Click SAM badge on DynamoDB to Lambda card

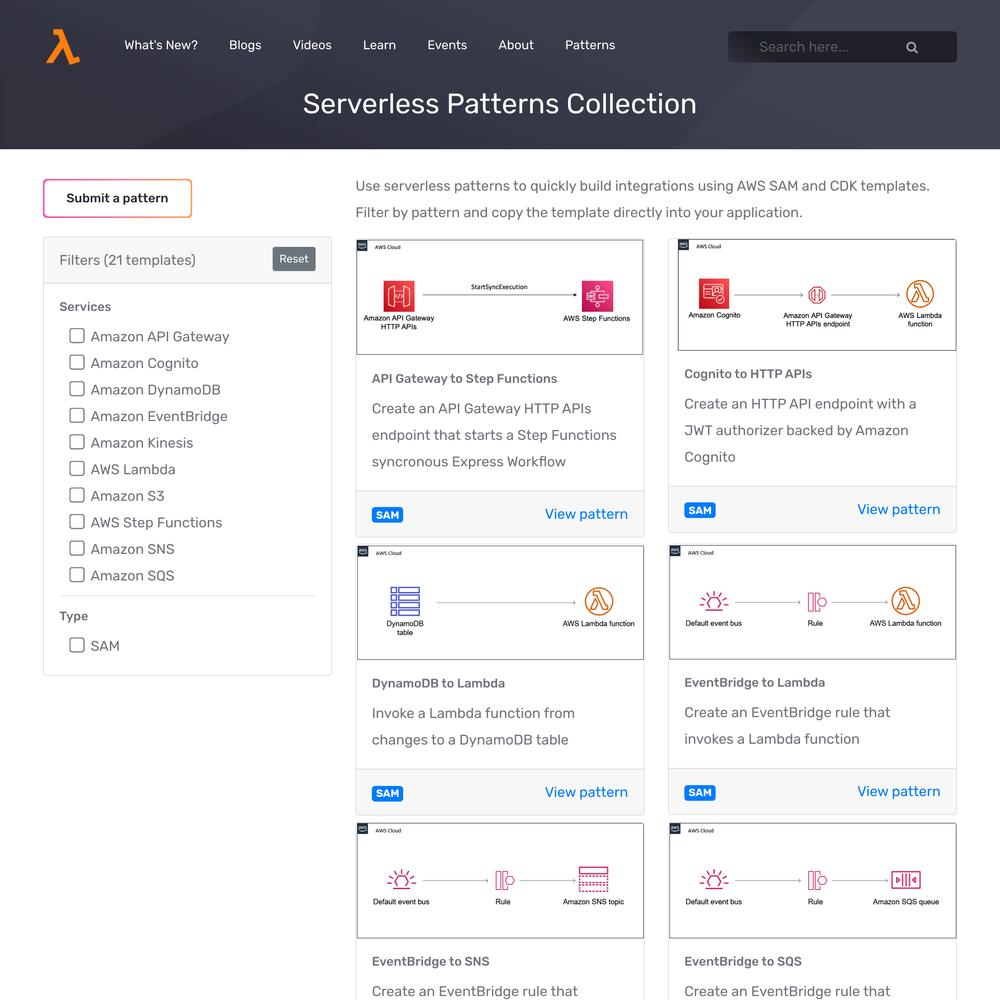(x=387, y=793)
